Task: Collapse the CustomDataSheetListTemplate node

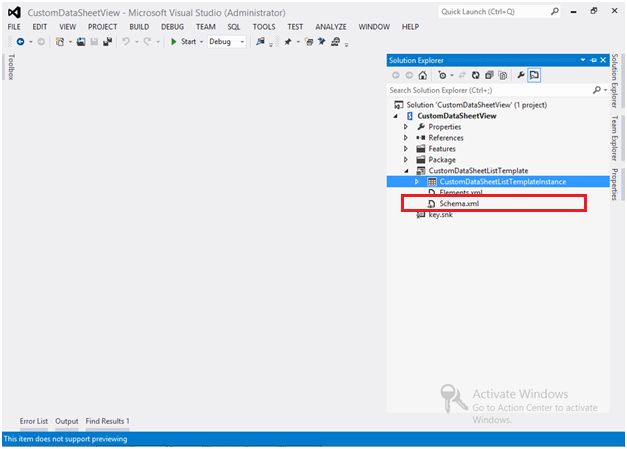Action: (x=407, y=171)
